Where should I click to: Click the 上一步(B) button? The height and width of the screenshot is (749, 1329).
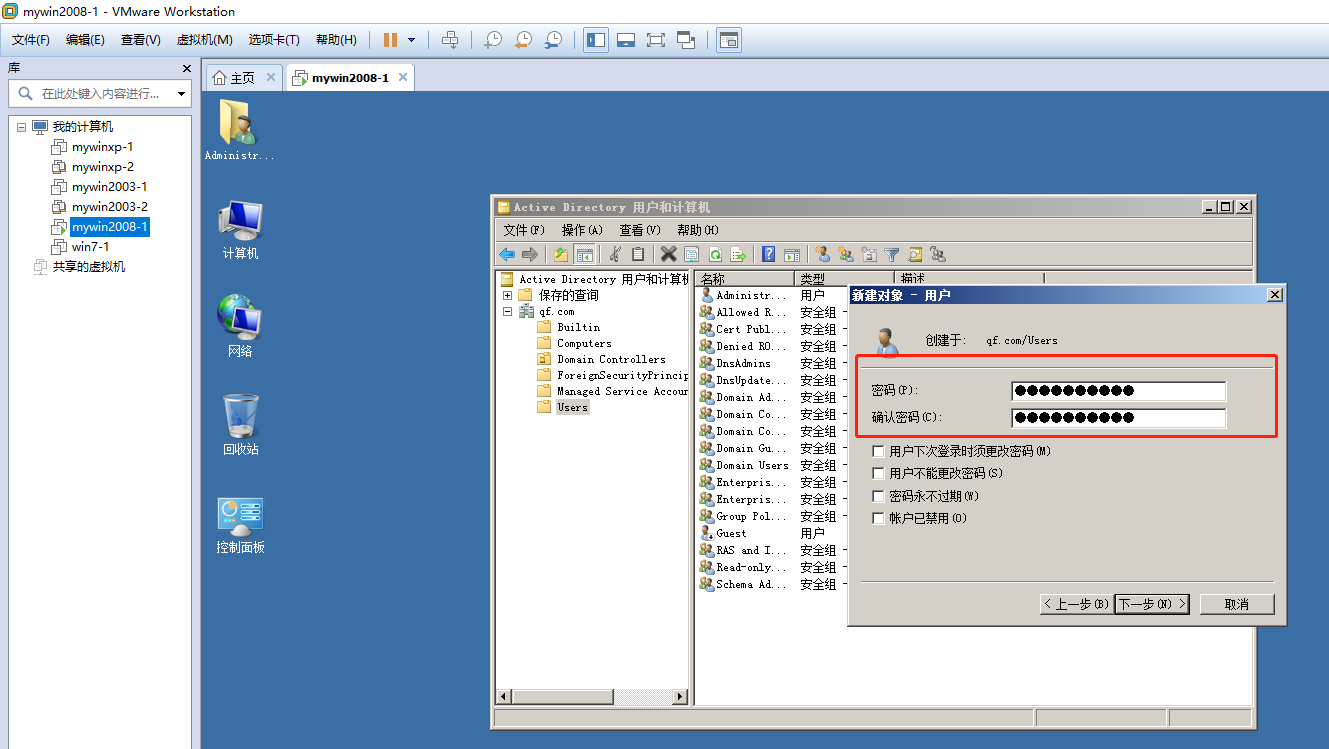(1076, 604)
